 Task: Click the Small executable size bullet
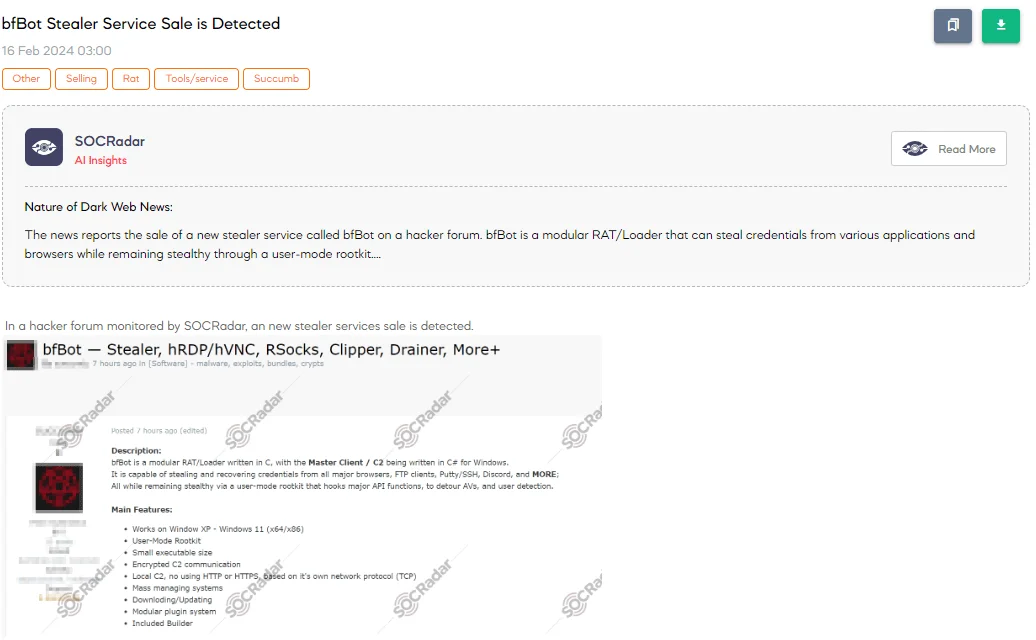[x=172, y=553]
